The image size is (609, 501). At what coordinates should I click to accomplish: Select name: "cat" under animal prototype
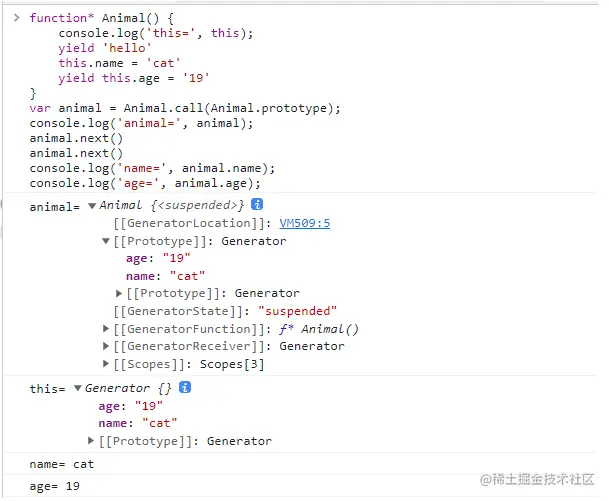tap(165, 276)
